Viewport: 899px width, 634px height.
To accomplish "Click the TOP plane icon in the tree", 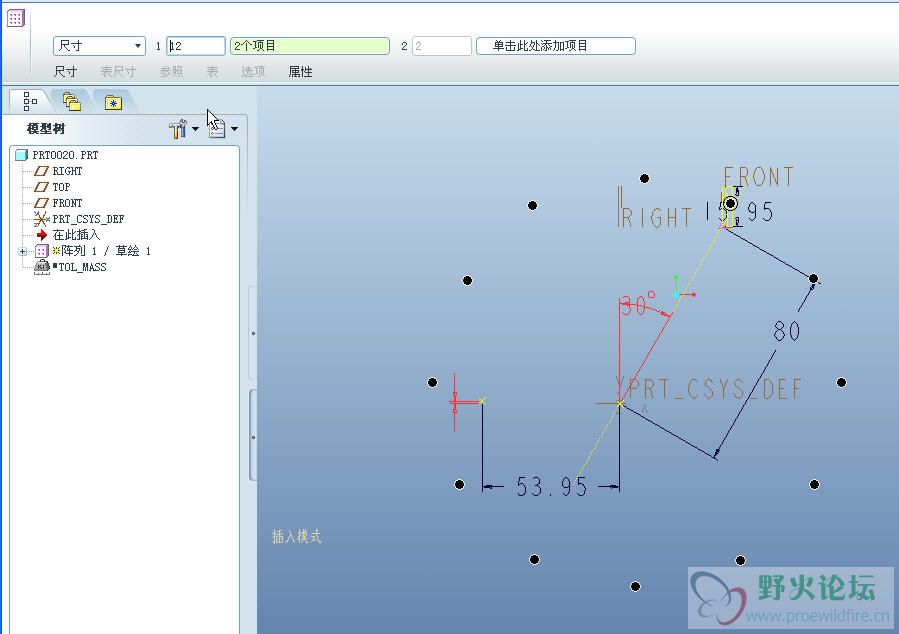I will click(x=41, y=187).
